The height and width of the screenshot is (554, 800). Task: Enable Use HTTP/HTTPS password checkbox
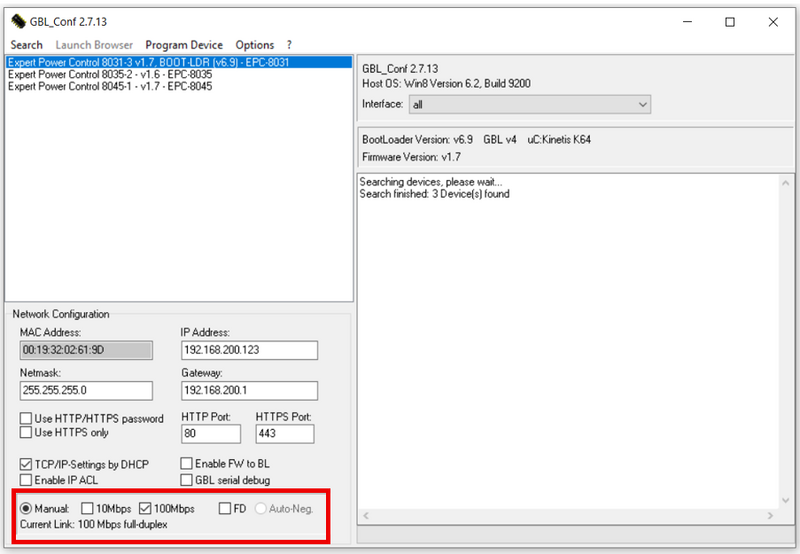26,419
